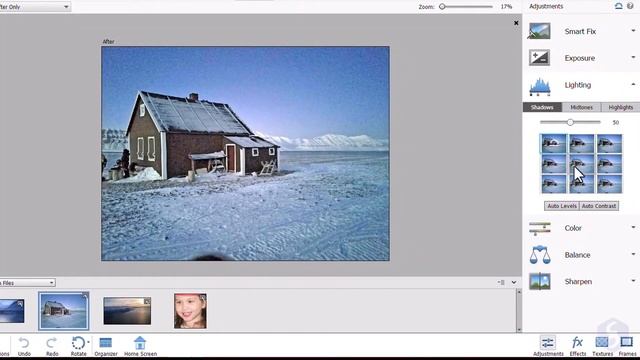640x360 pixels.
Task: Click the Sharpen adjustment icon
Action: coord(540,282)
